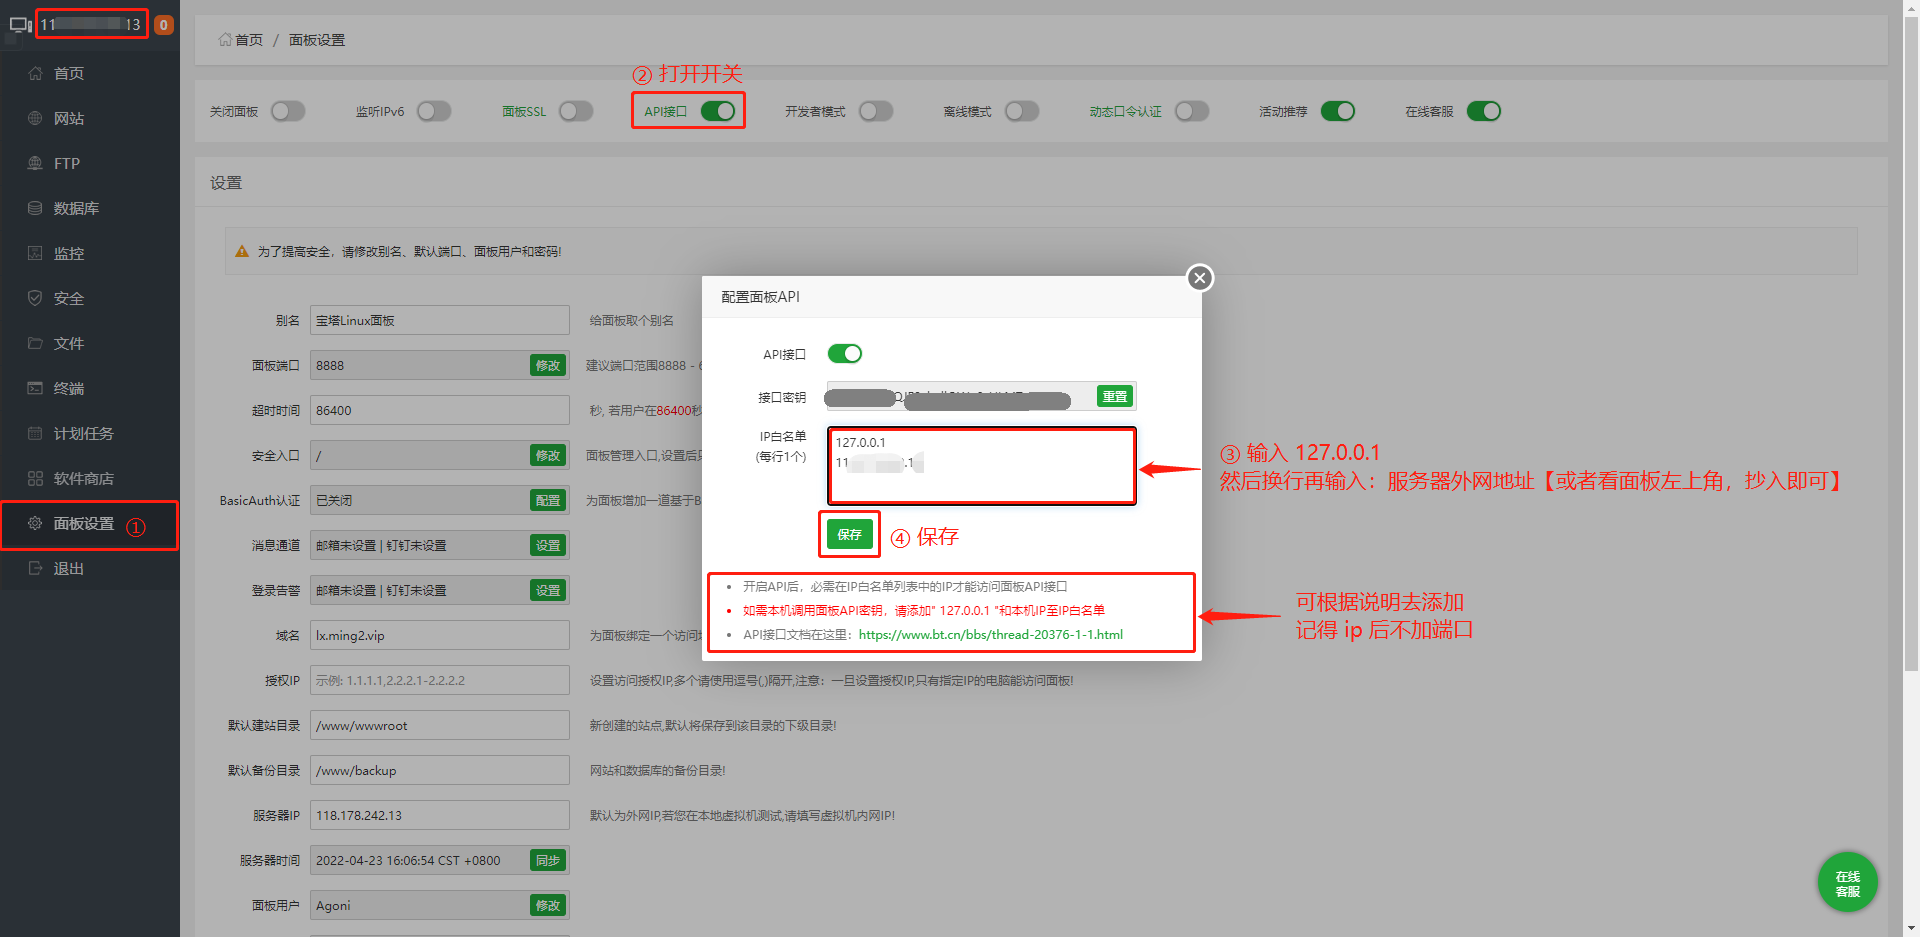Click the 授权IP input field
The height and width of the screenshot is (937, 1920).
440,680
